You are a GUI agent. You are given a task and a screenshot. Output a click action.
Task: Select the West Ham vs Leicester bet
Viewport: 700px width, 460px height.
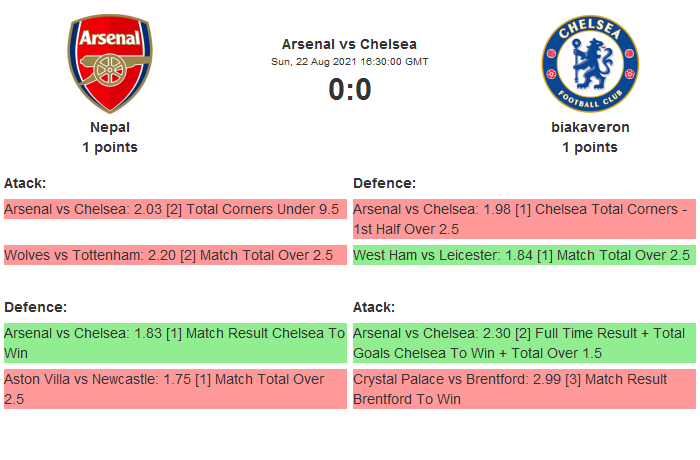pyautogui.click(x=523, y=255)
